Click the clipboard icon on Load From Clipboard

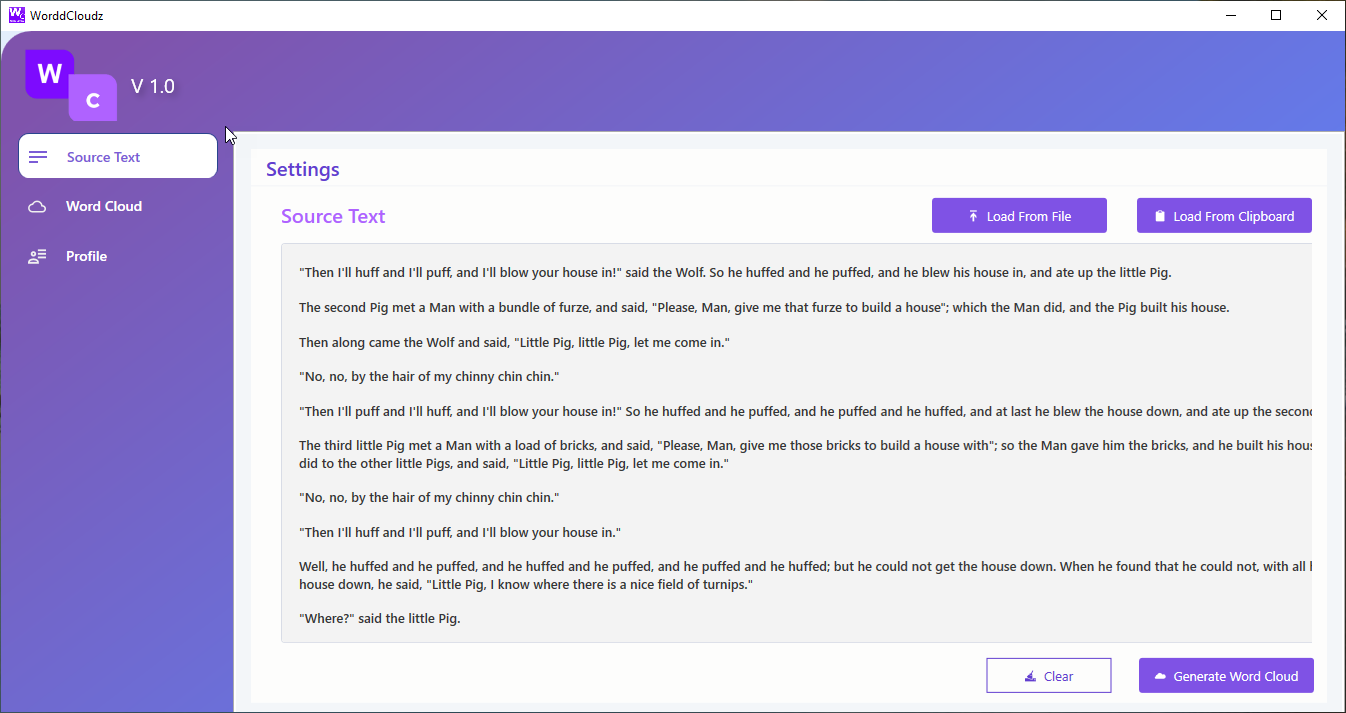coord(1160,216)
